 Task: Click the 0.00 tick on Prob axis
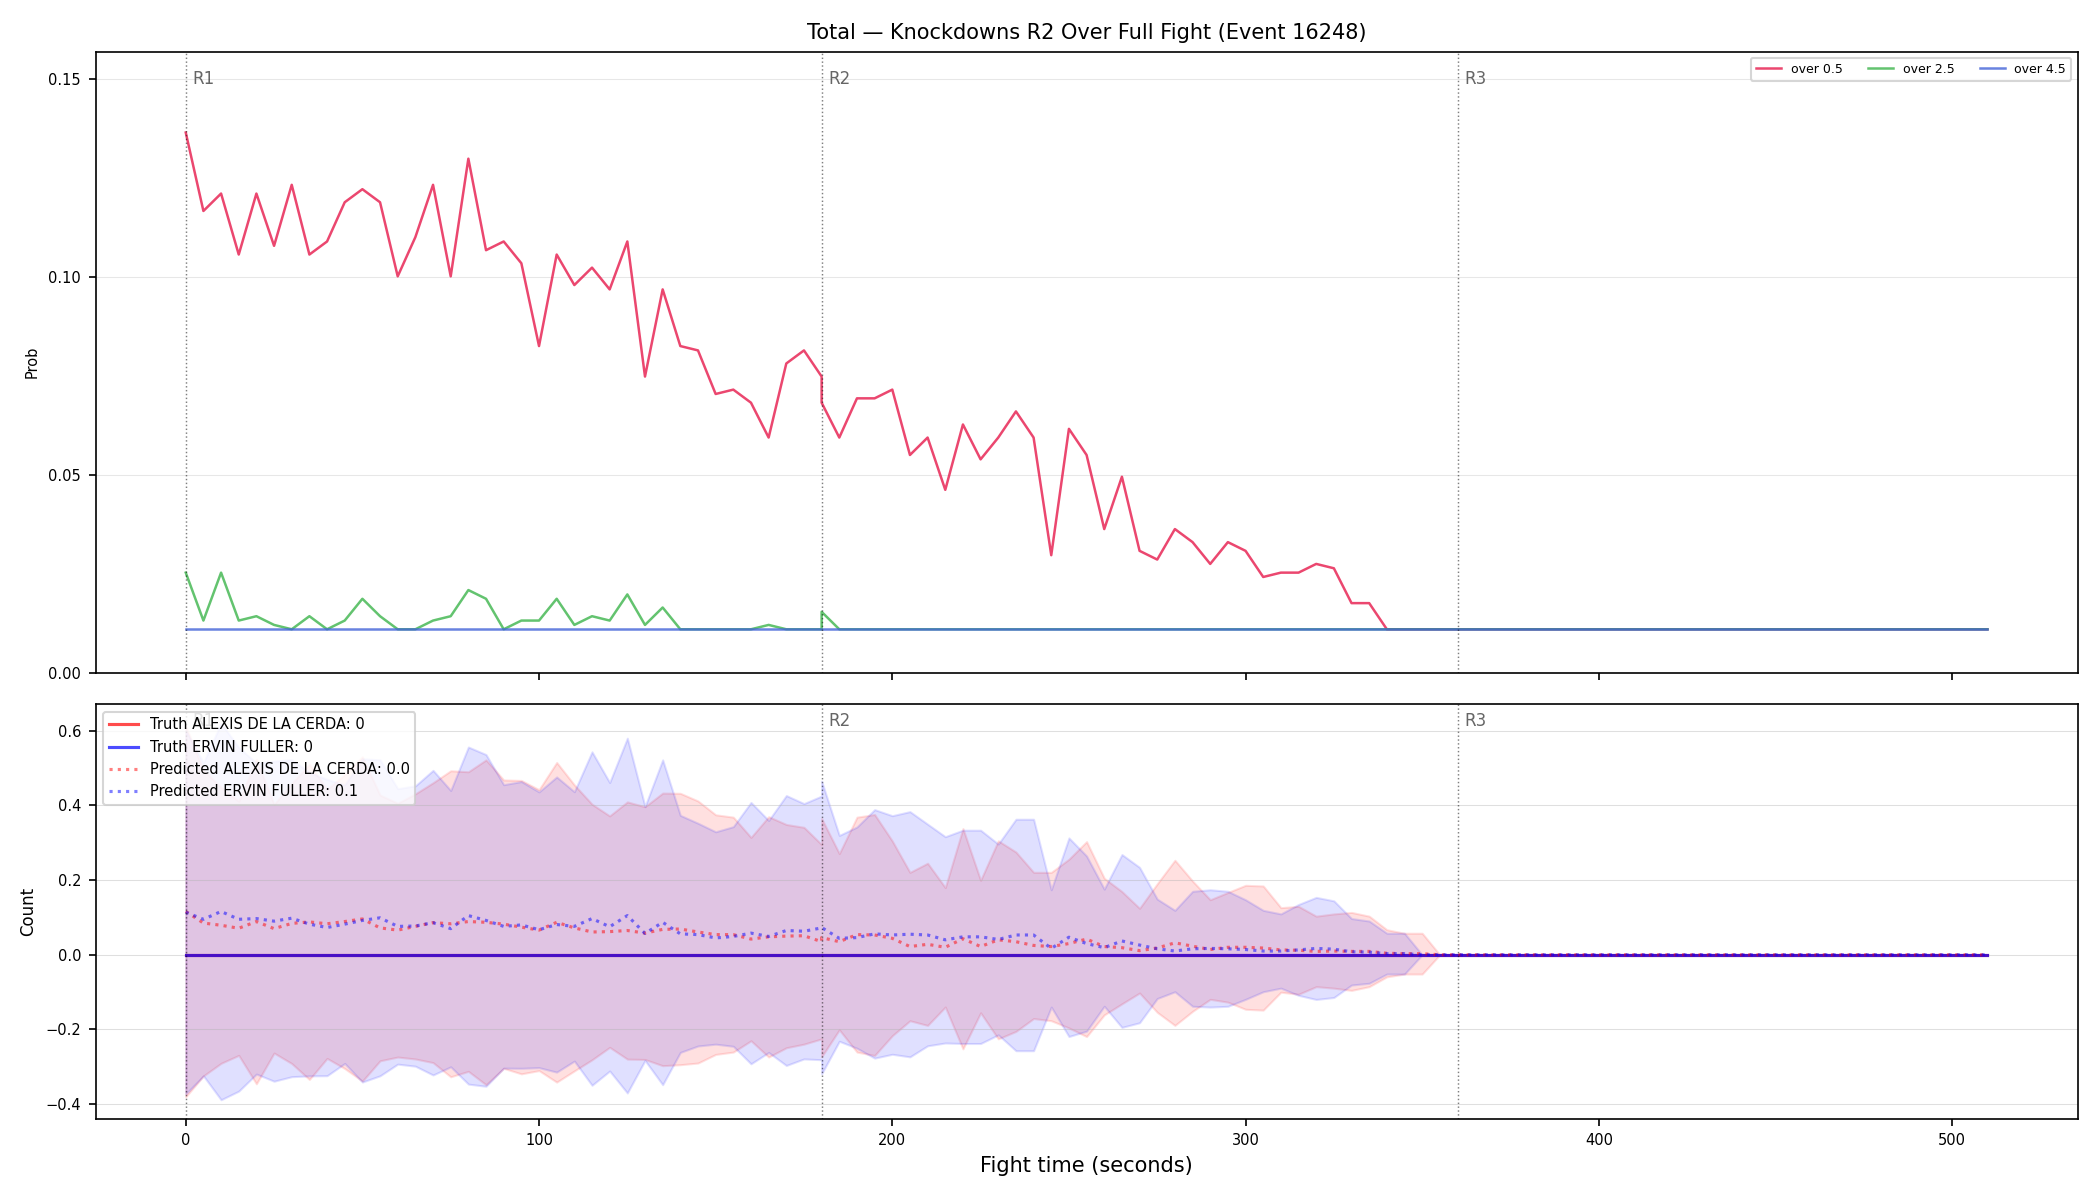tap(66, 674)
